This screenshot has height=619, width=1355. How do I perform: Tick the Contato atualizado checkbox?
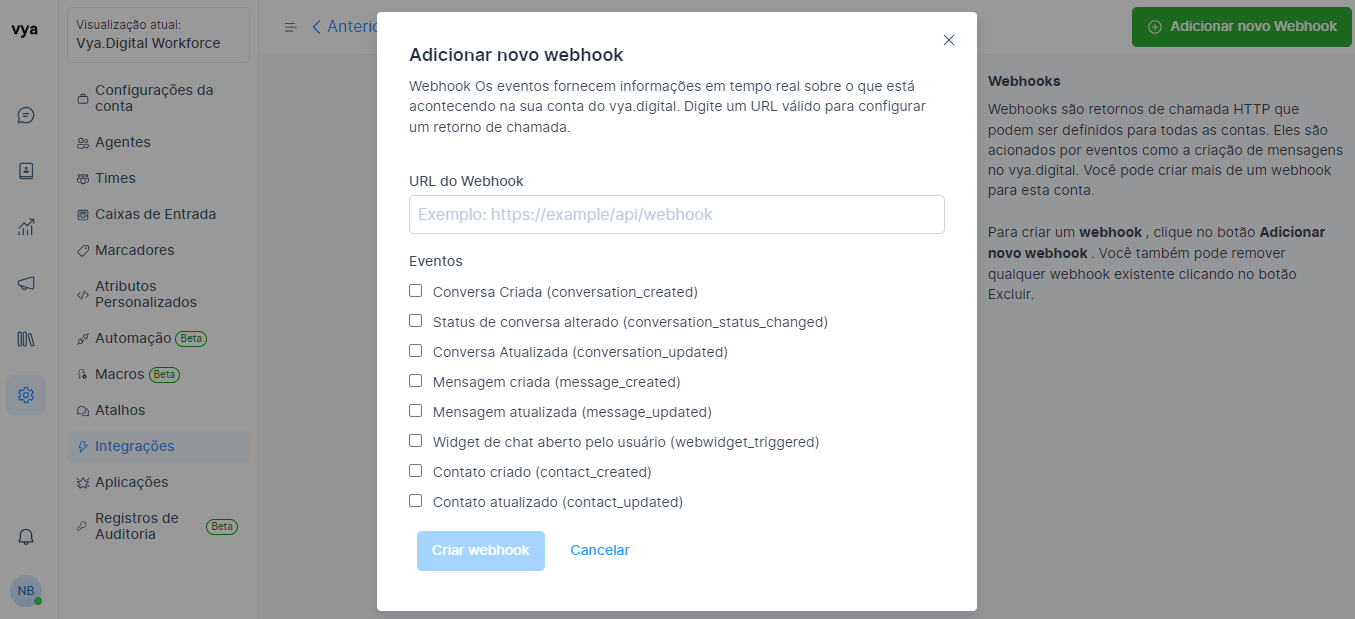point(416,501)
